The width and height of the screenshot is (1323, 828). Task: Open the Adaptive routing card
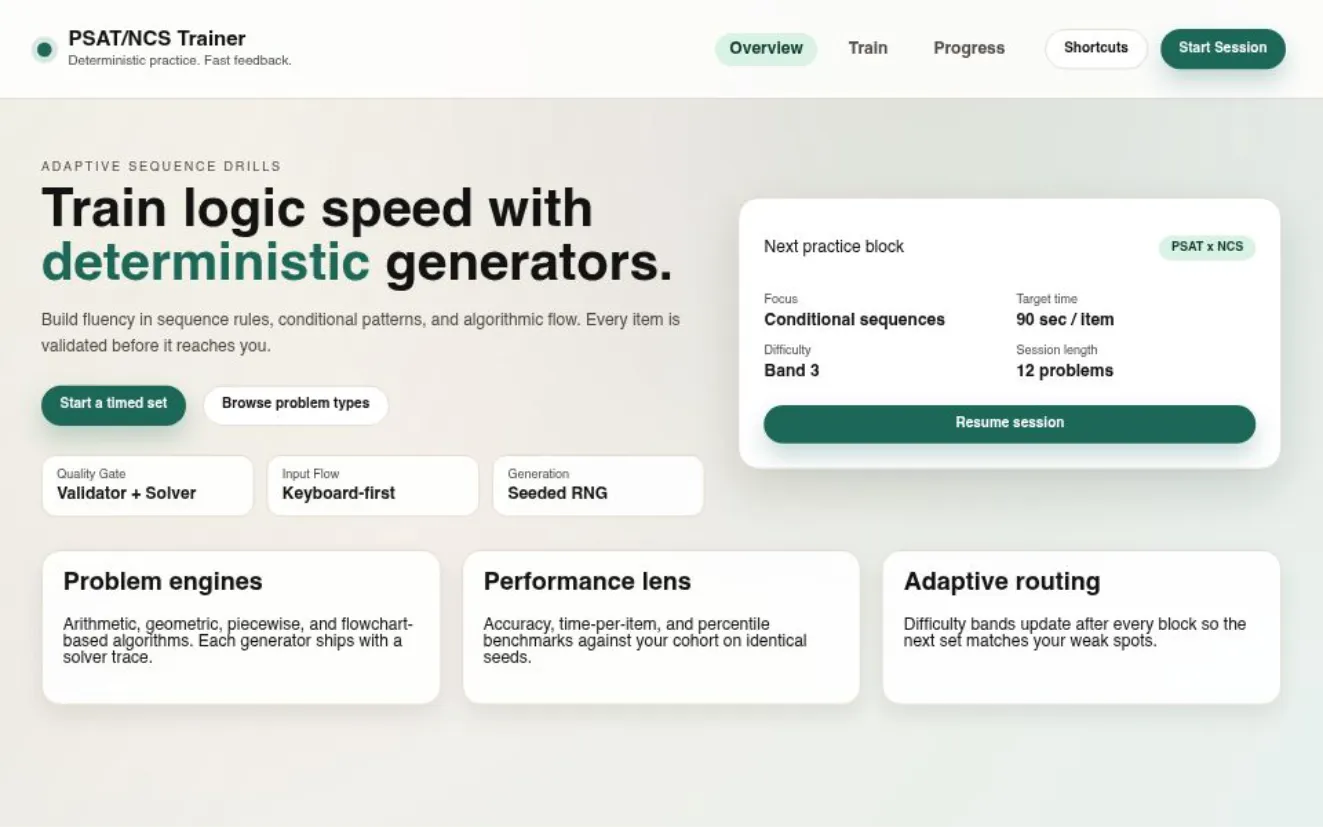[1081, 627]
